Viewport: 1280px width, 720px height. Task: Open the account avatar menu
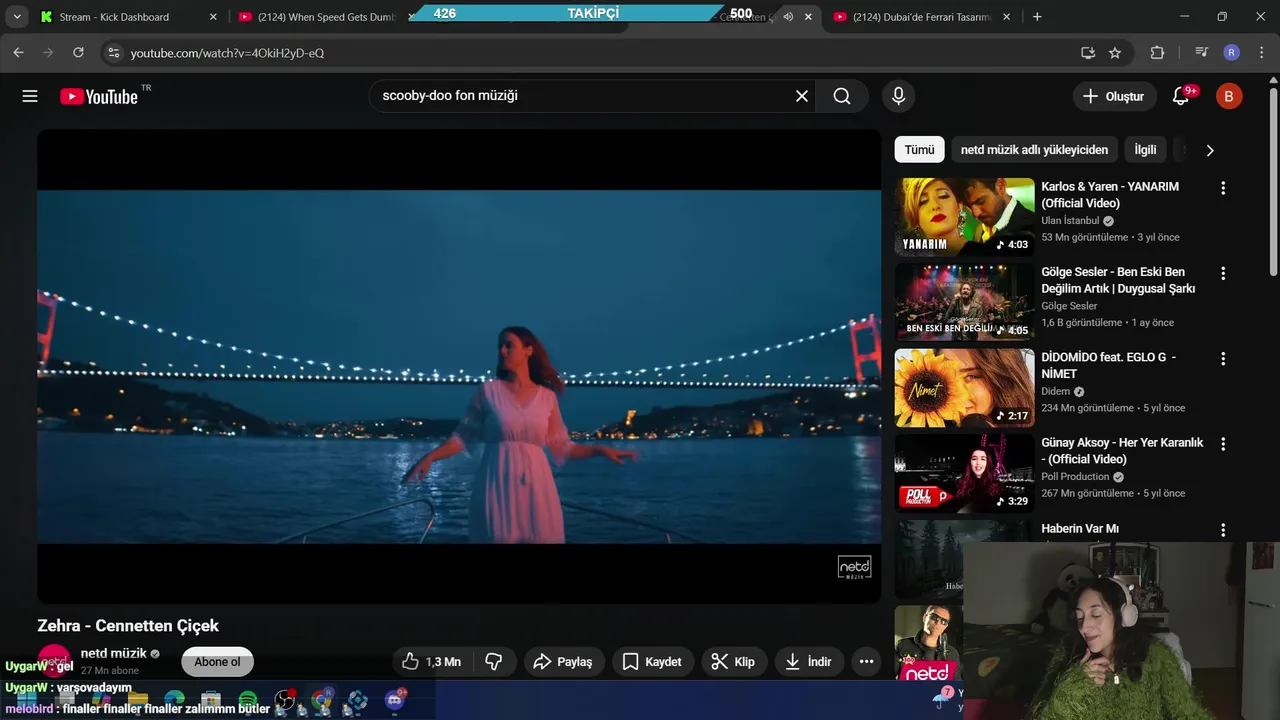[x=1229, y=96]
